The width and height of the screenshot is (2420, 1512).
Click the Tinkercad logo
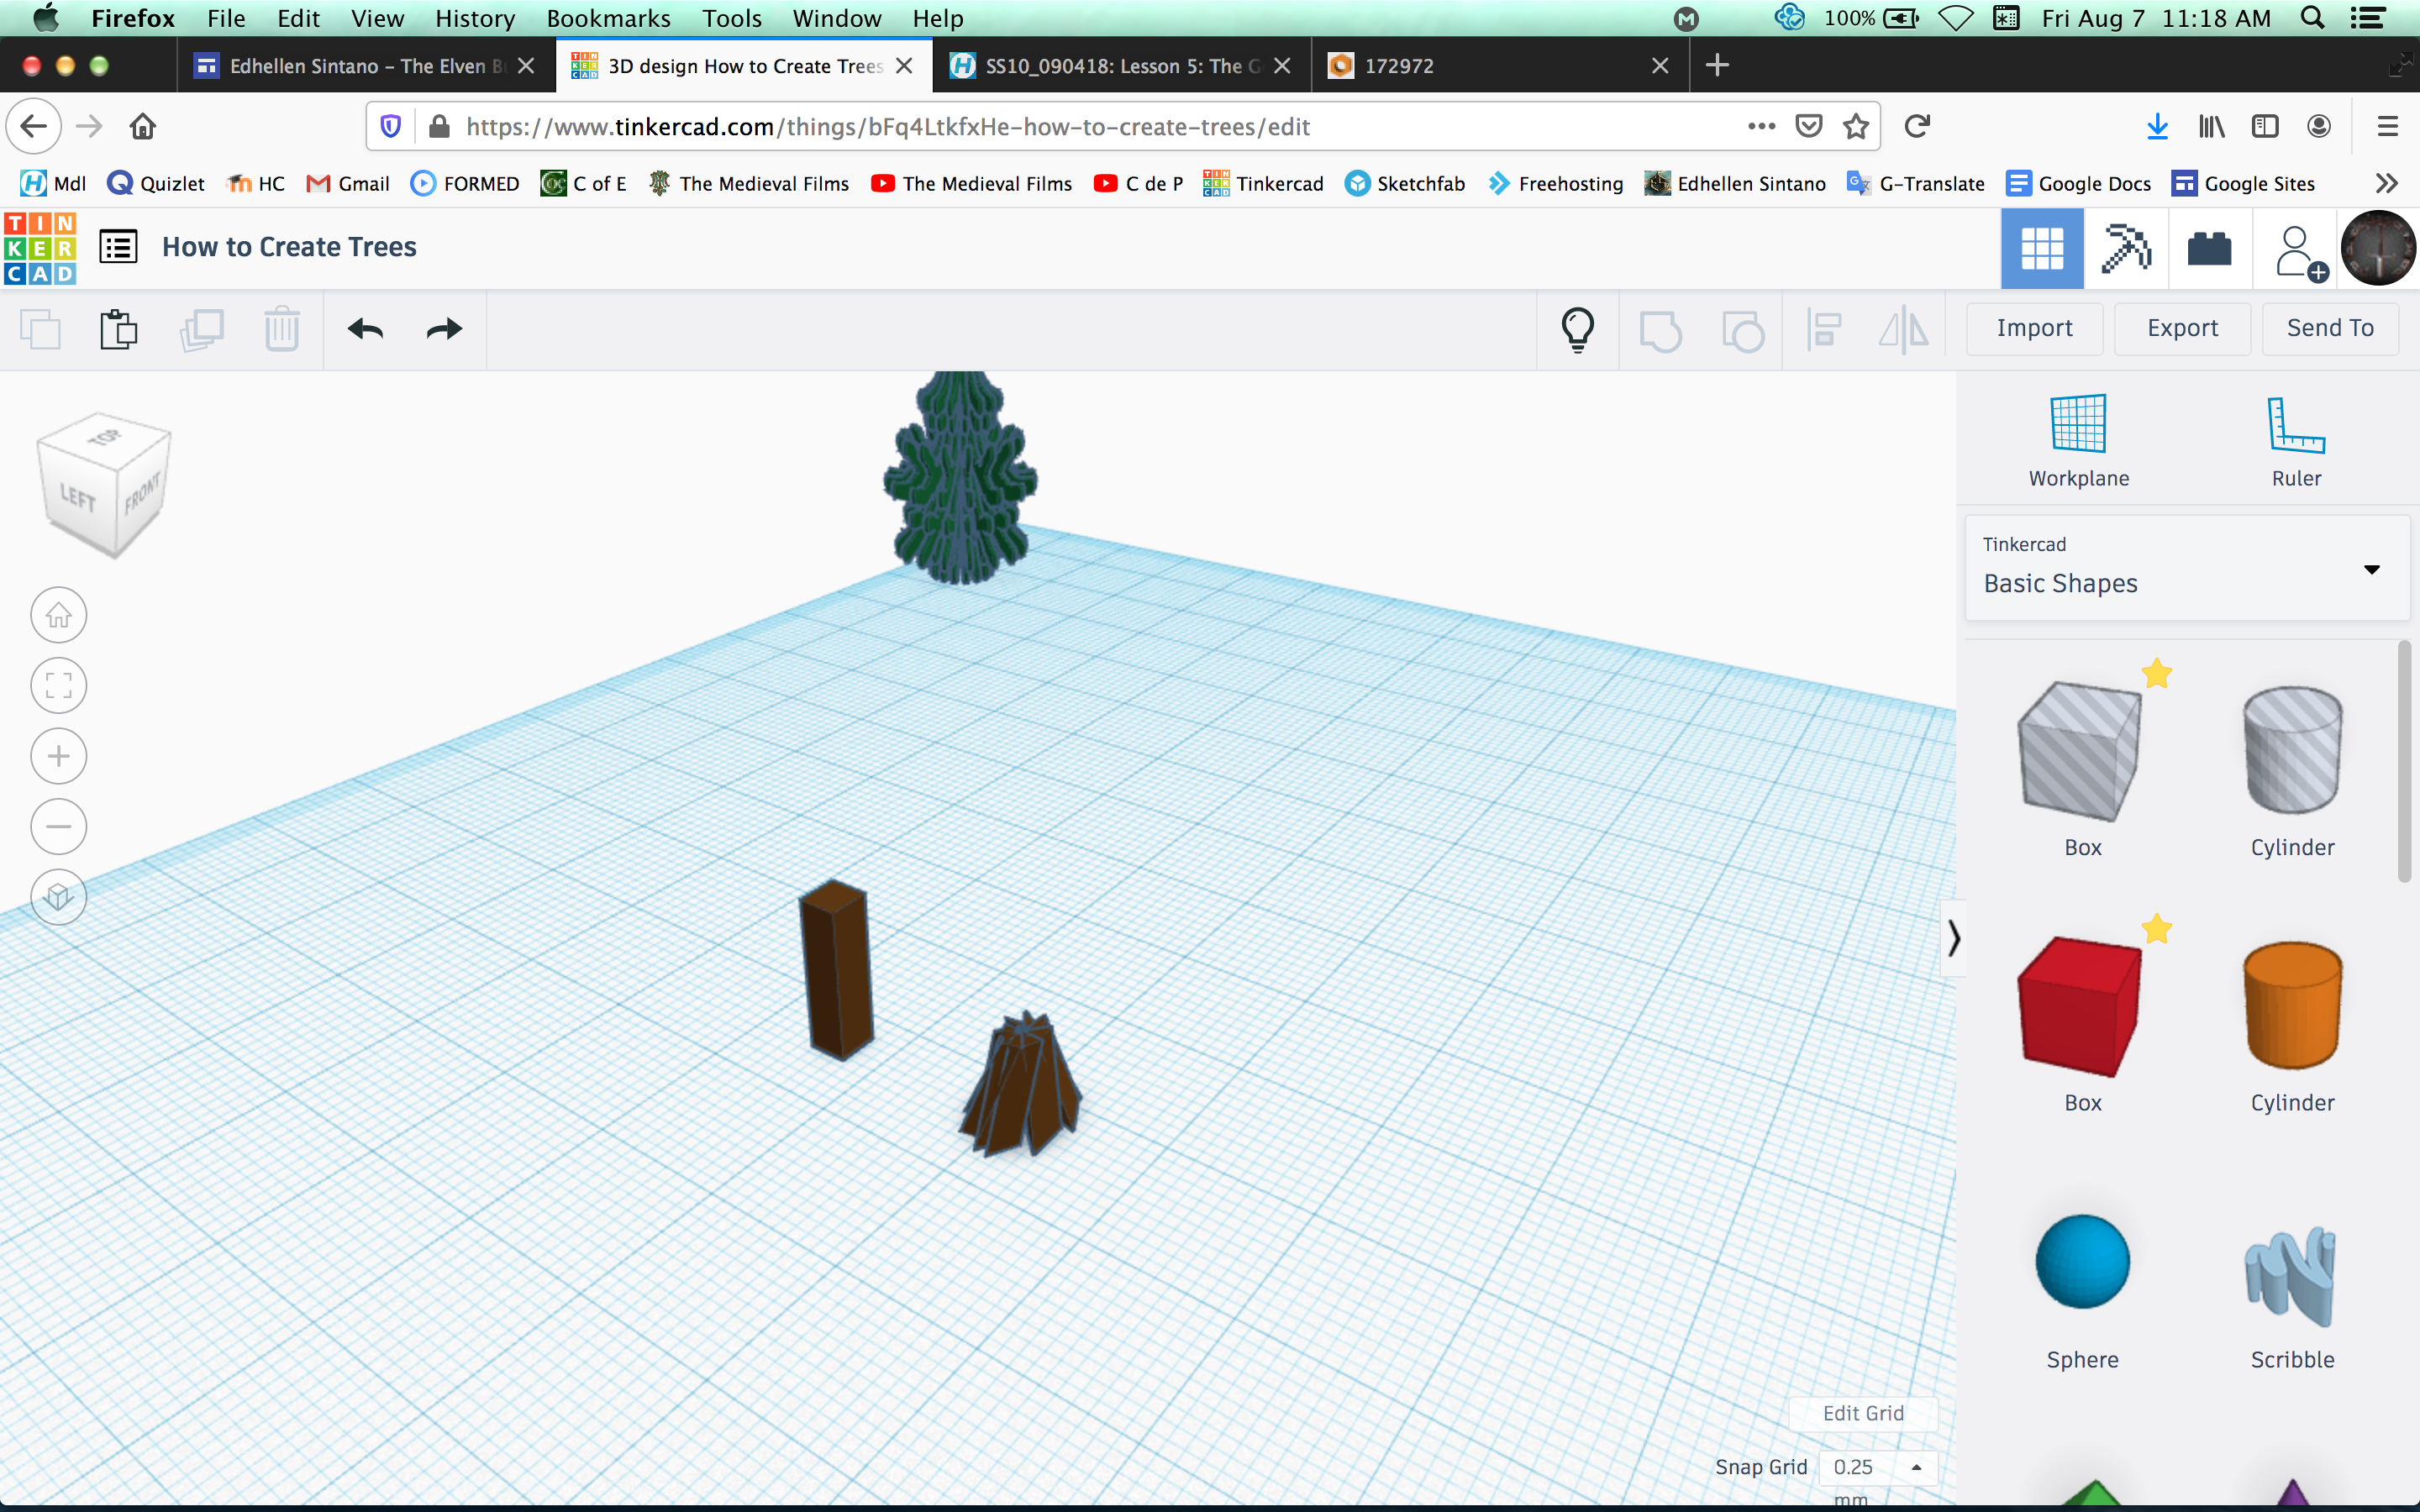tap(40, 248)
